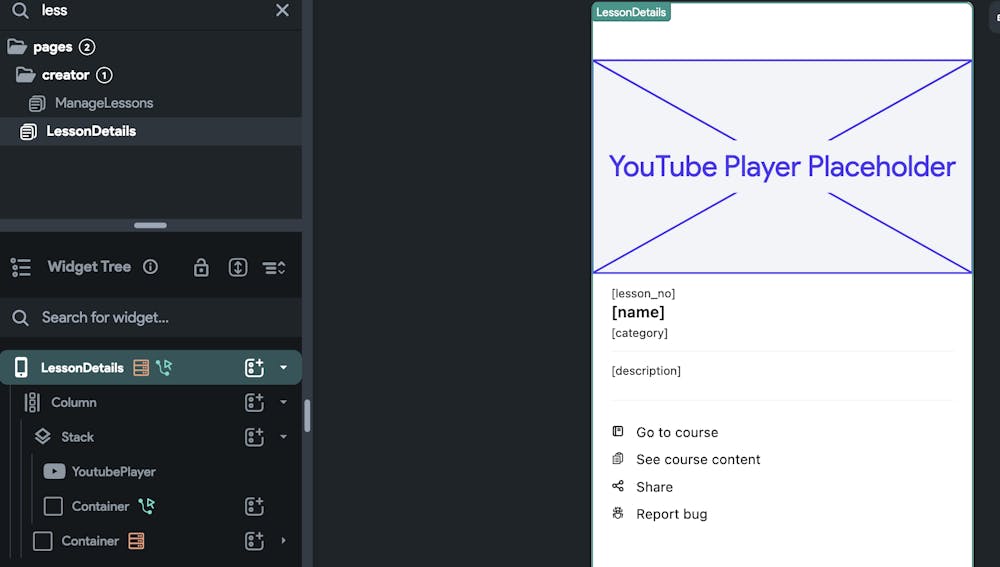Click the orange query icon on the Container

tap(136, 541)
